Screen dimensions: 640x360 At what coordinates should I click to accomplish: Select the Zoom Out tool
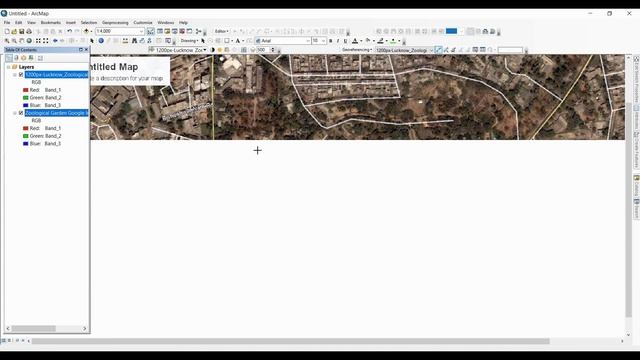click(x=14, y=41)
